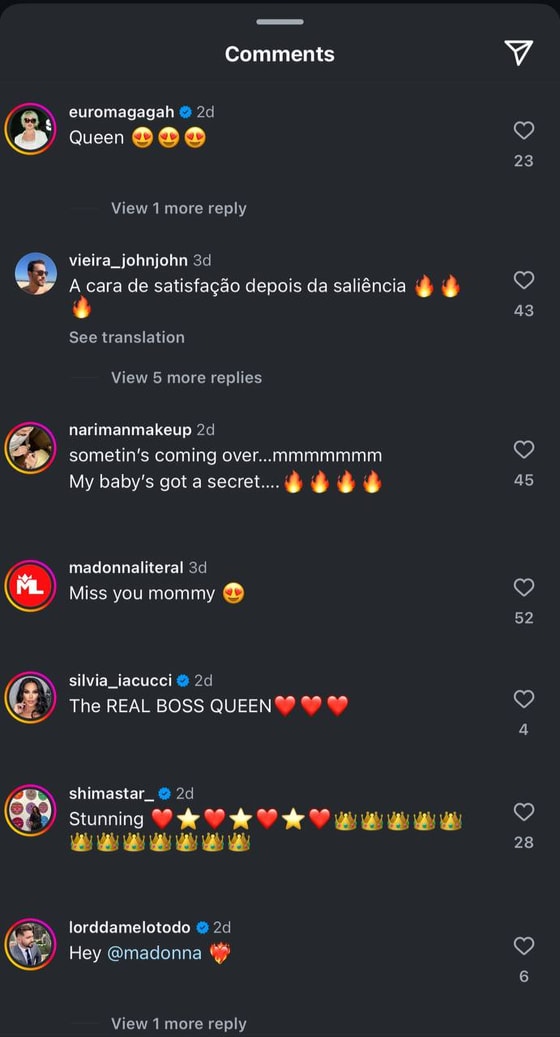560x1037 pixels.
Task: Tap heart on madonnaliteral's comment
Action: [524, 587]
